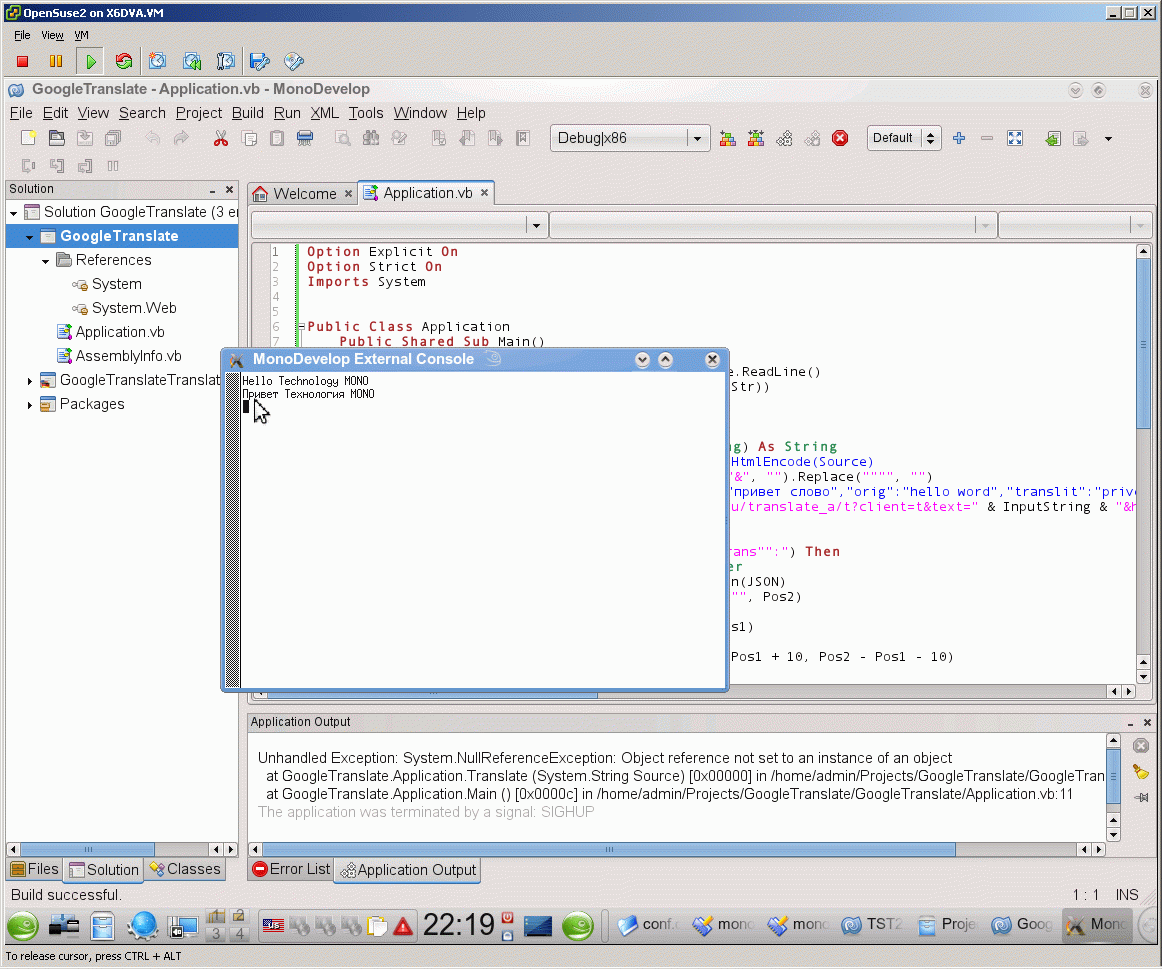Viewport: 1162px width, 969px height.
Task: Click the Cut scissors icon
Action: click(x=221, y=138)
